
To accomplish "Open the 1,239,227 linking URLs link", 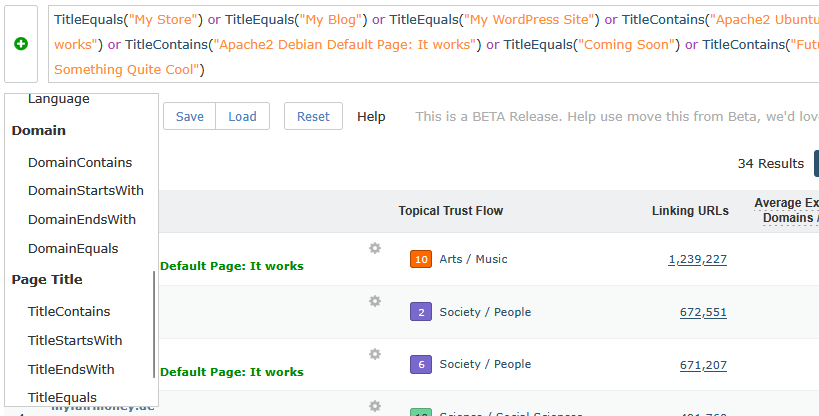I will coord(697,260).
